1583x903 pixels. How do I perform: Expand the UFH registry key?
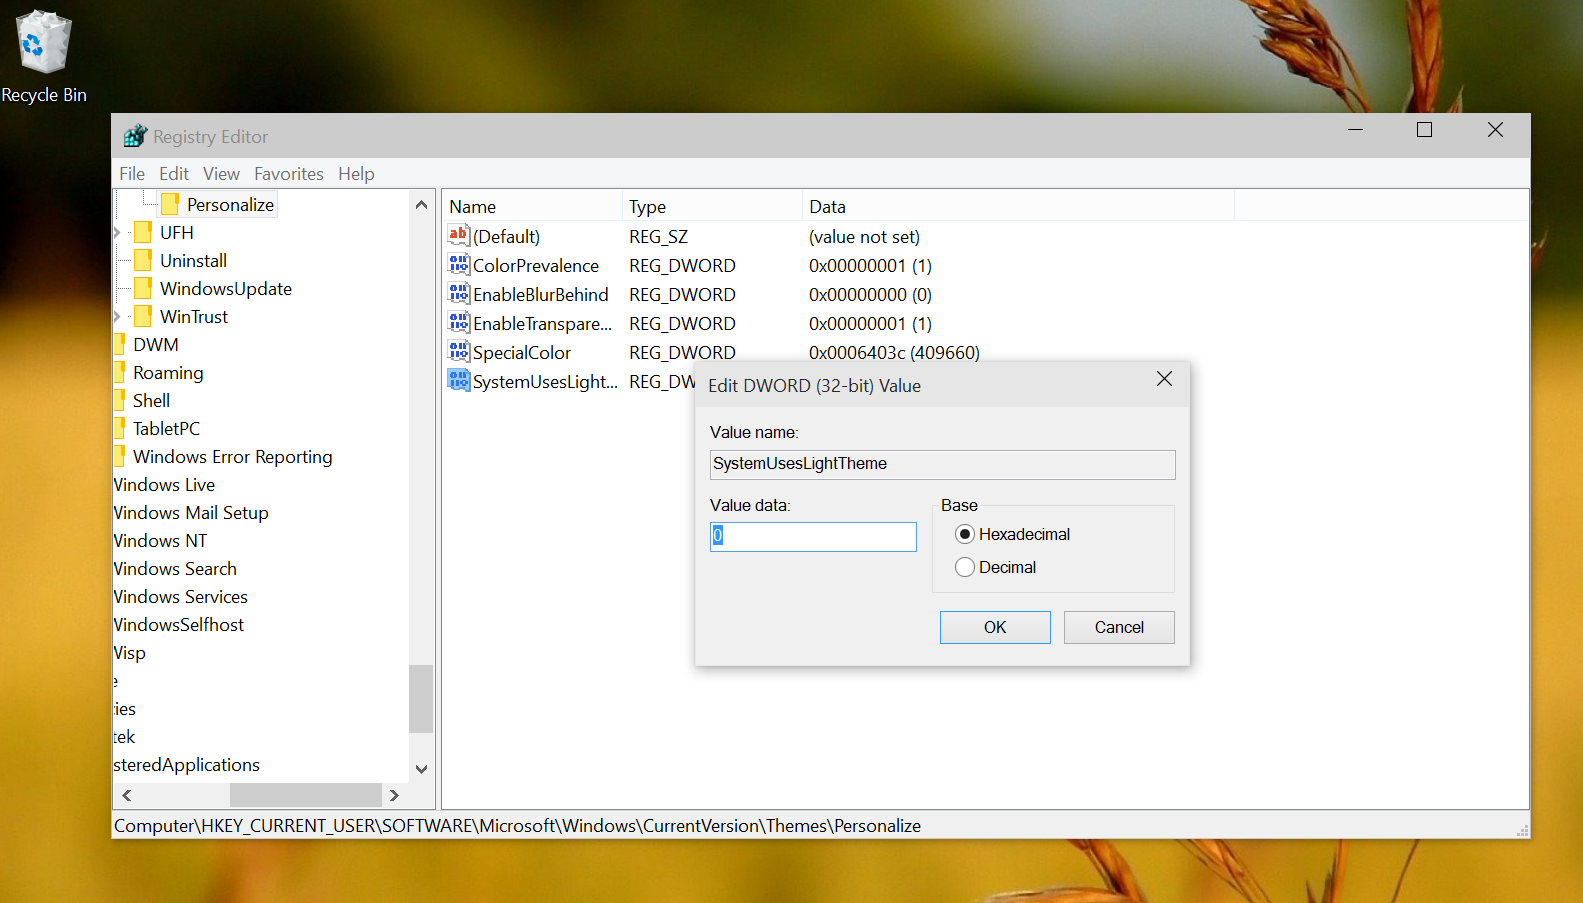(117, 232)
